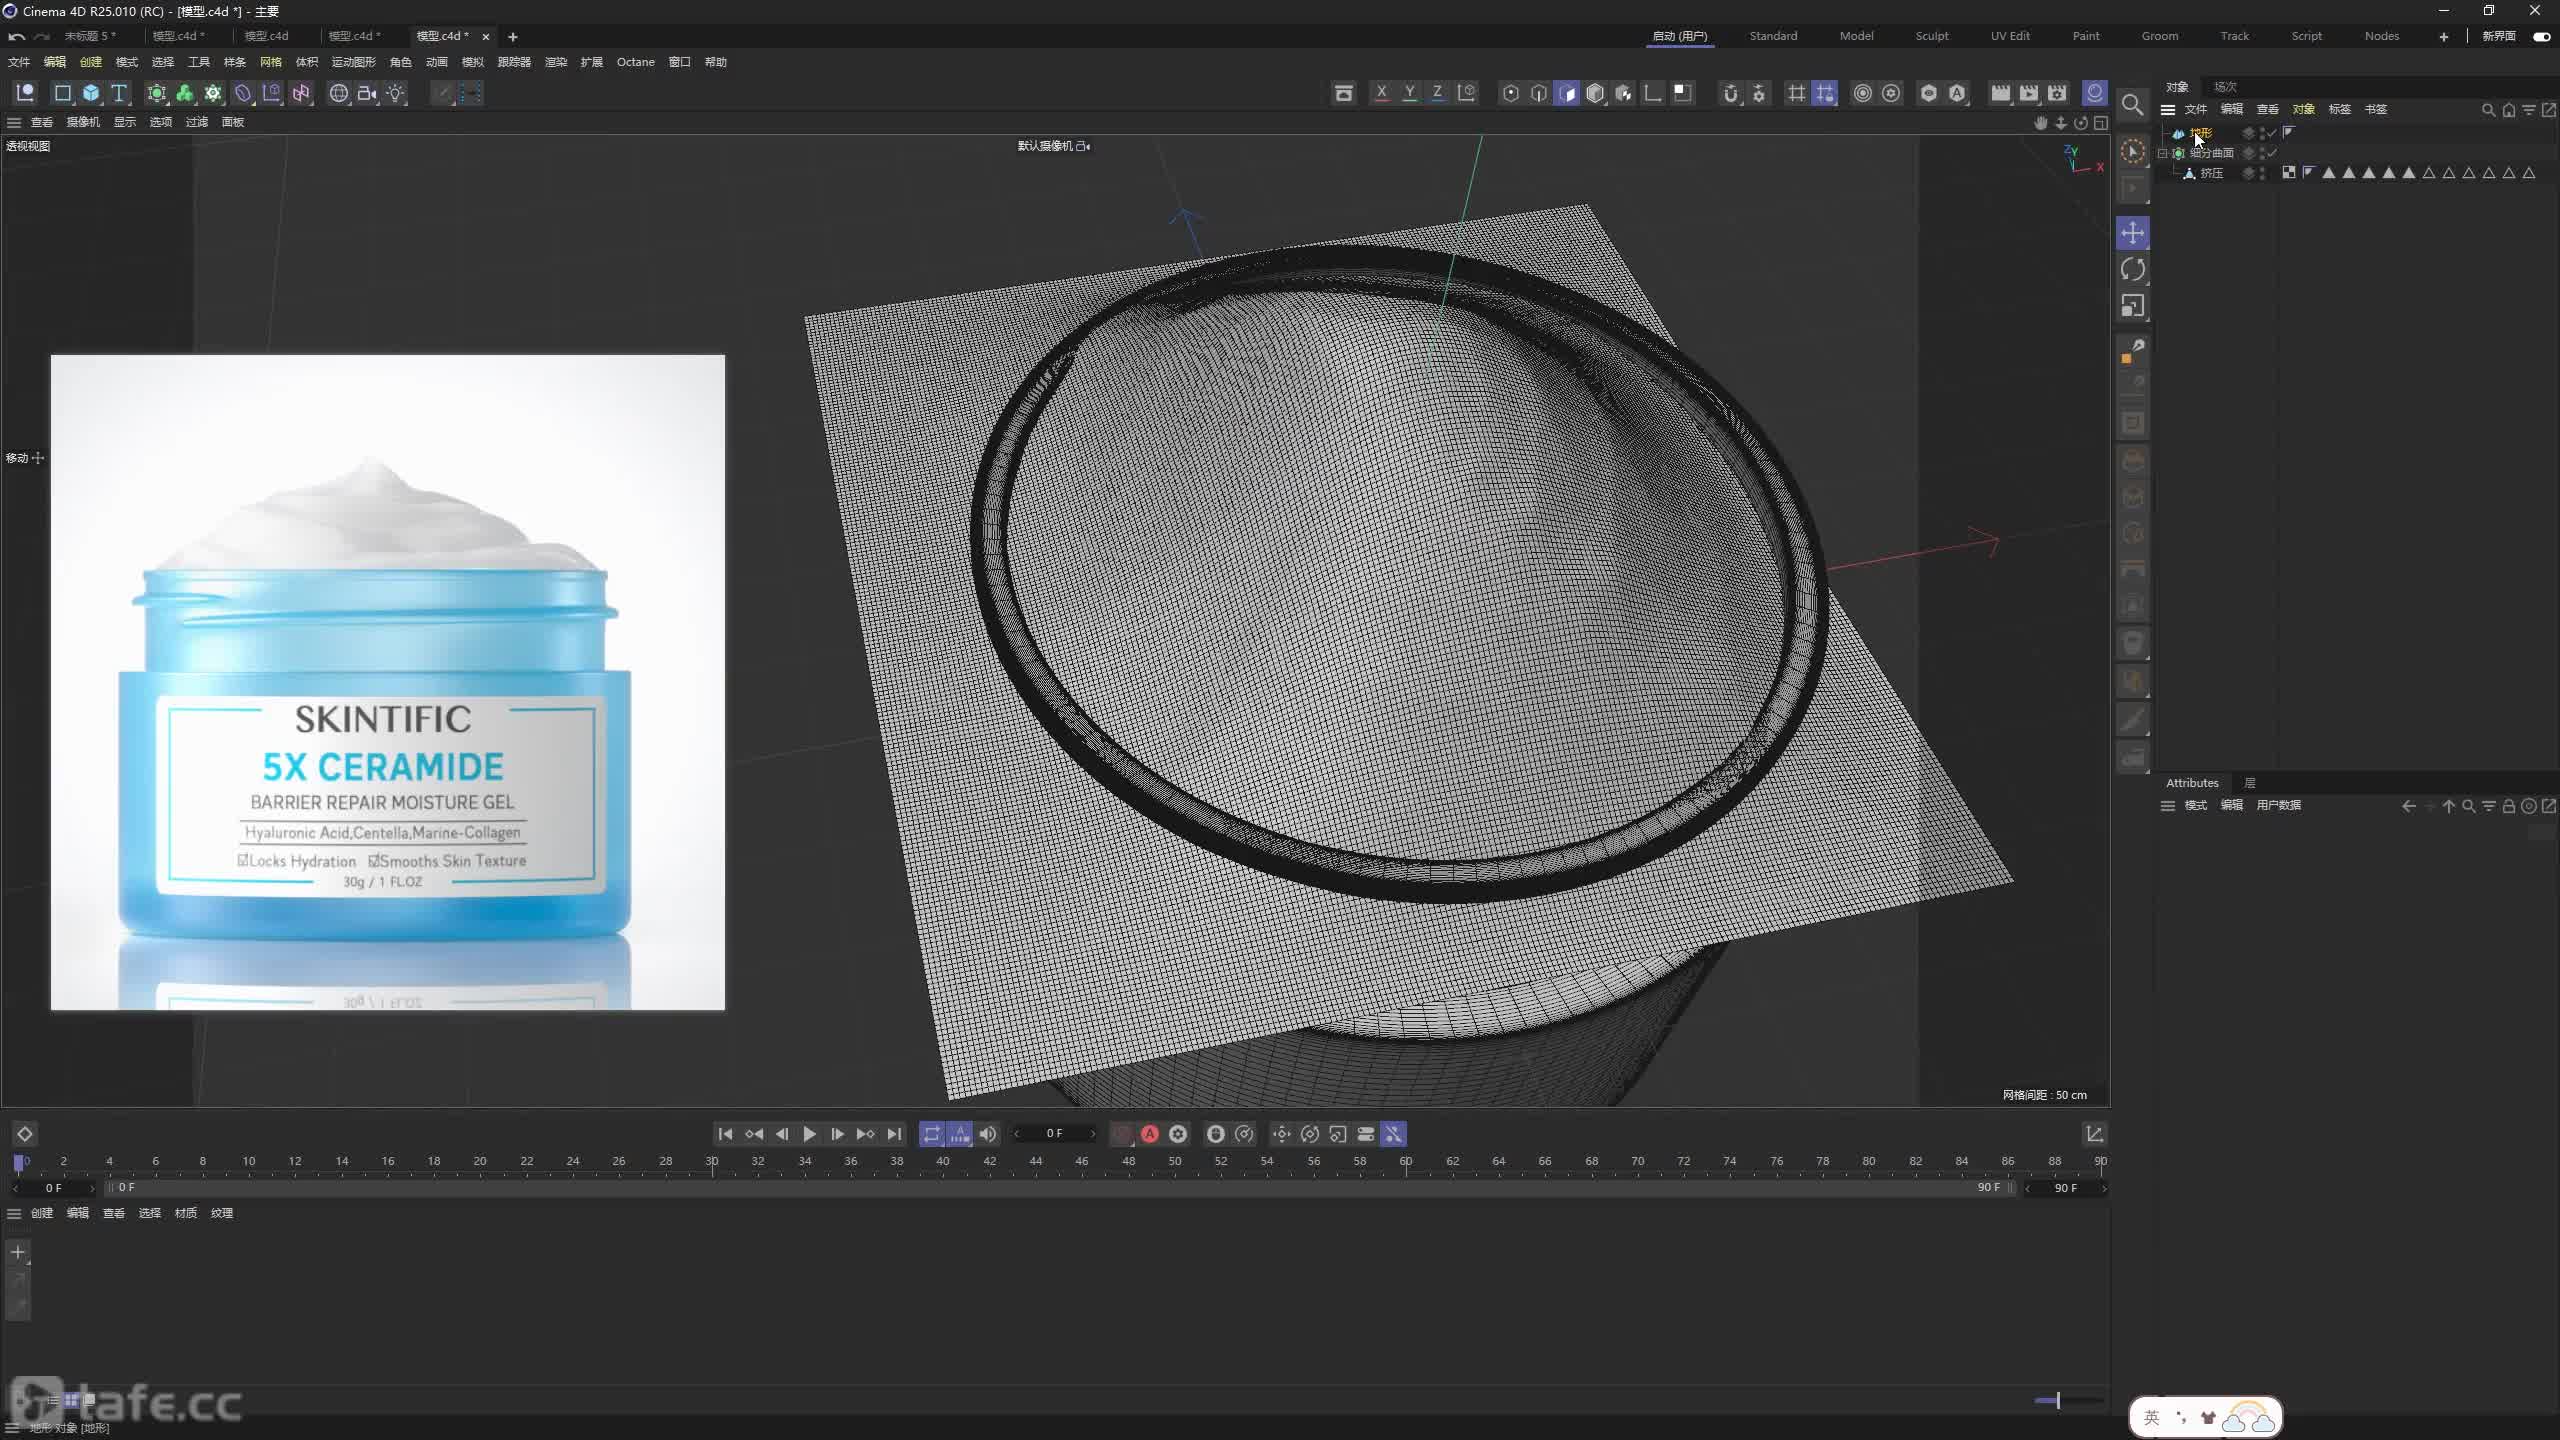2560x1440 pixels.
Task: Toggle Polygons mode button
Action: (x=1567, y=93)
